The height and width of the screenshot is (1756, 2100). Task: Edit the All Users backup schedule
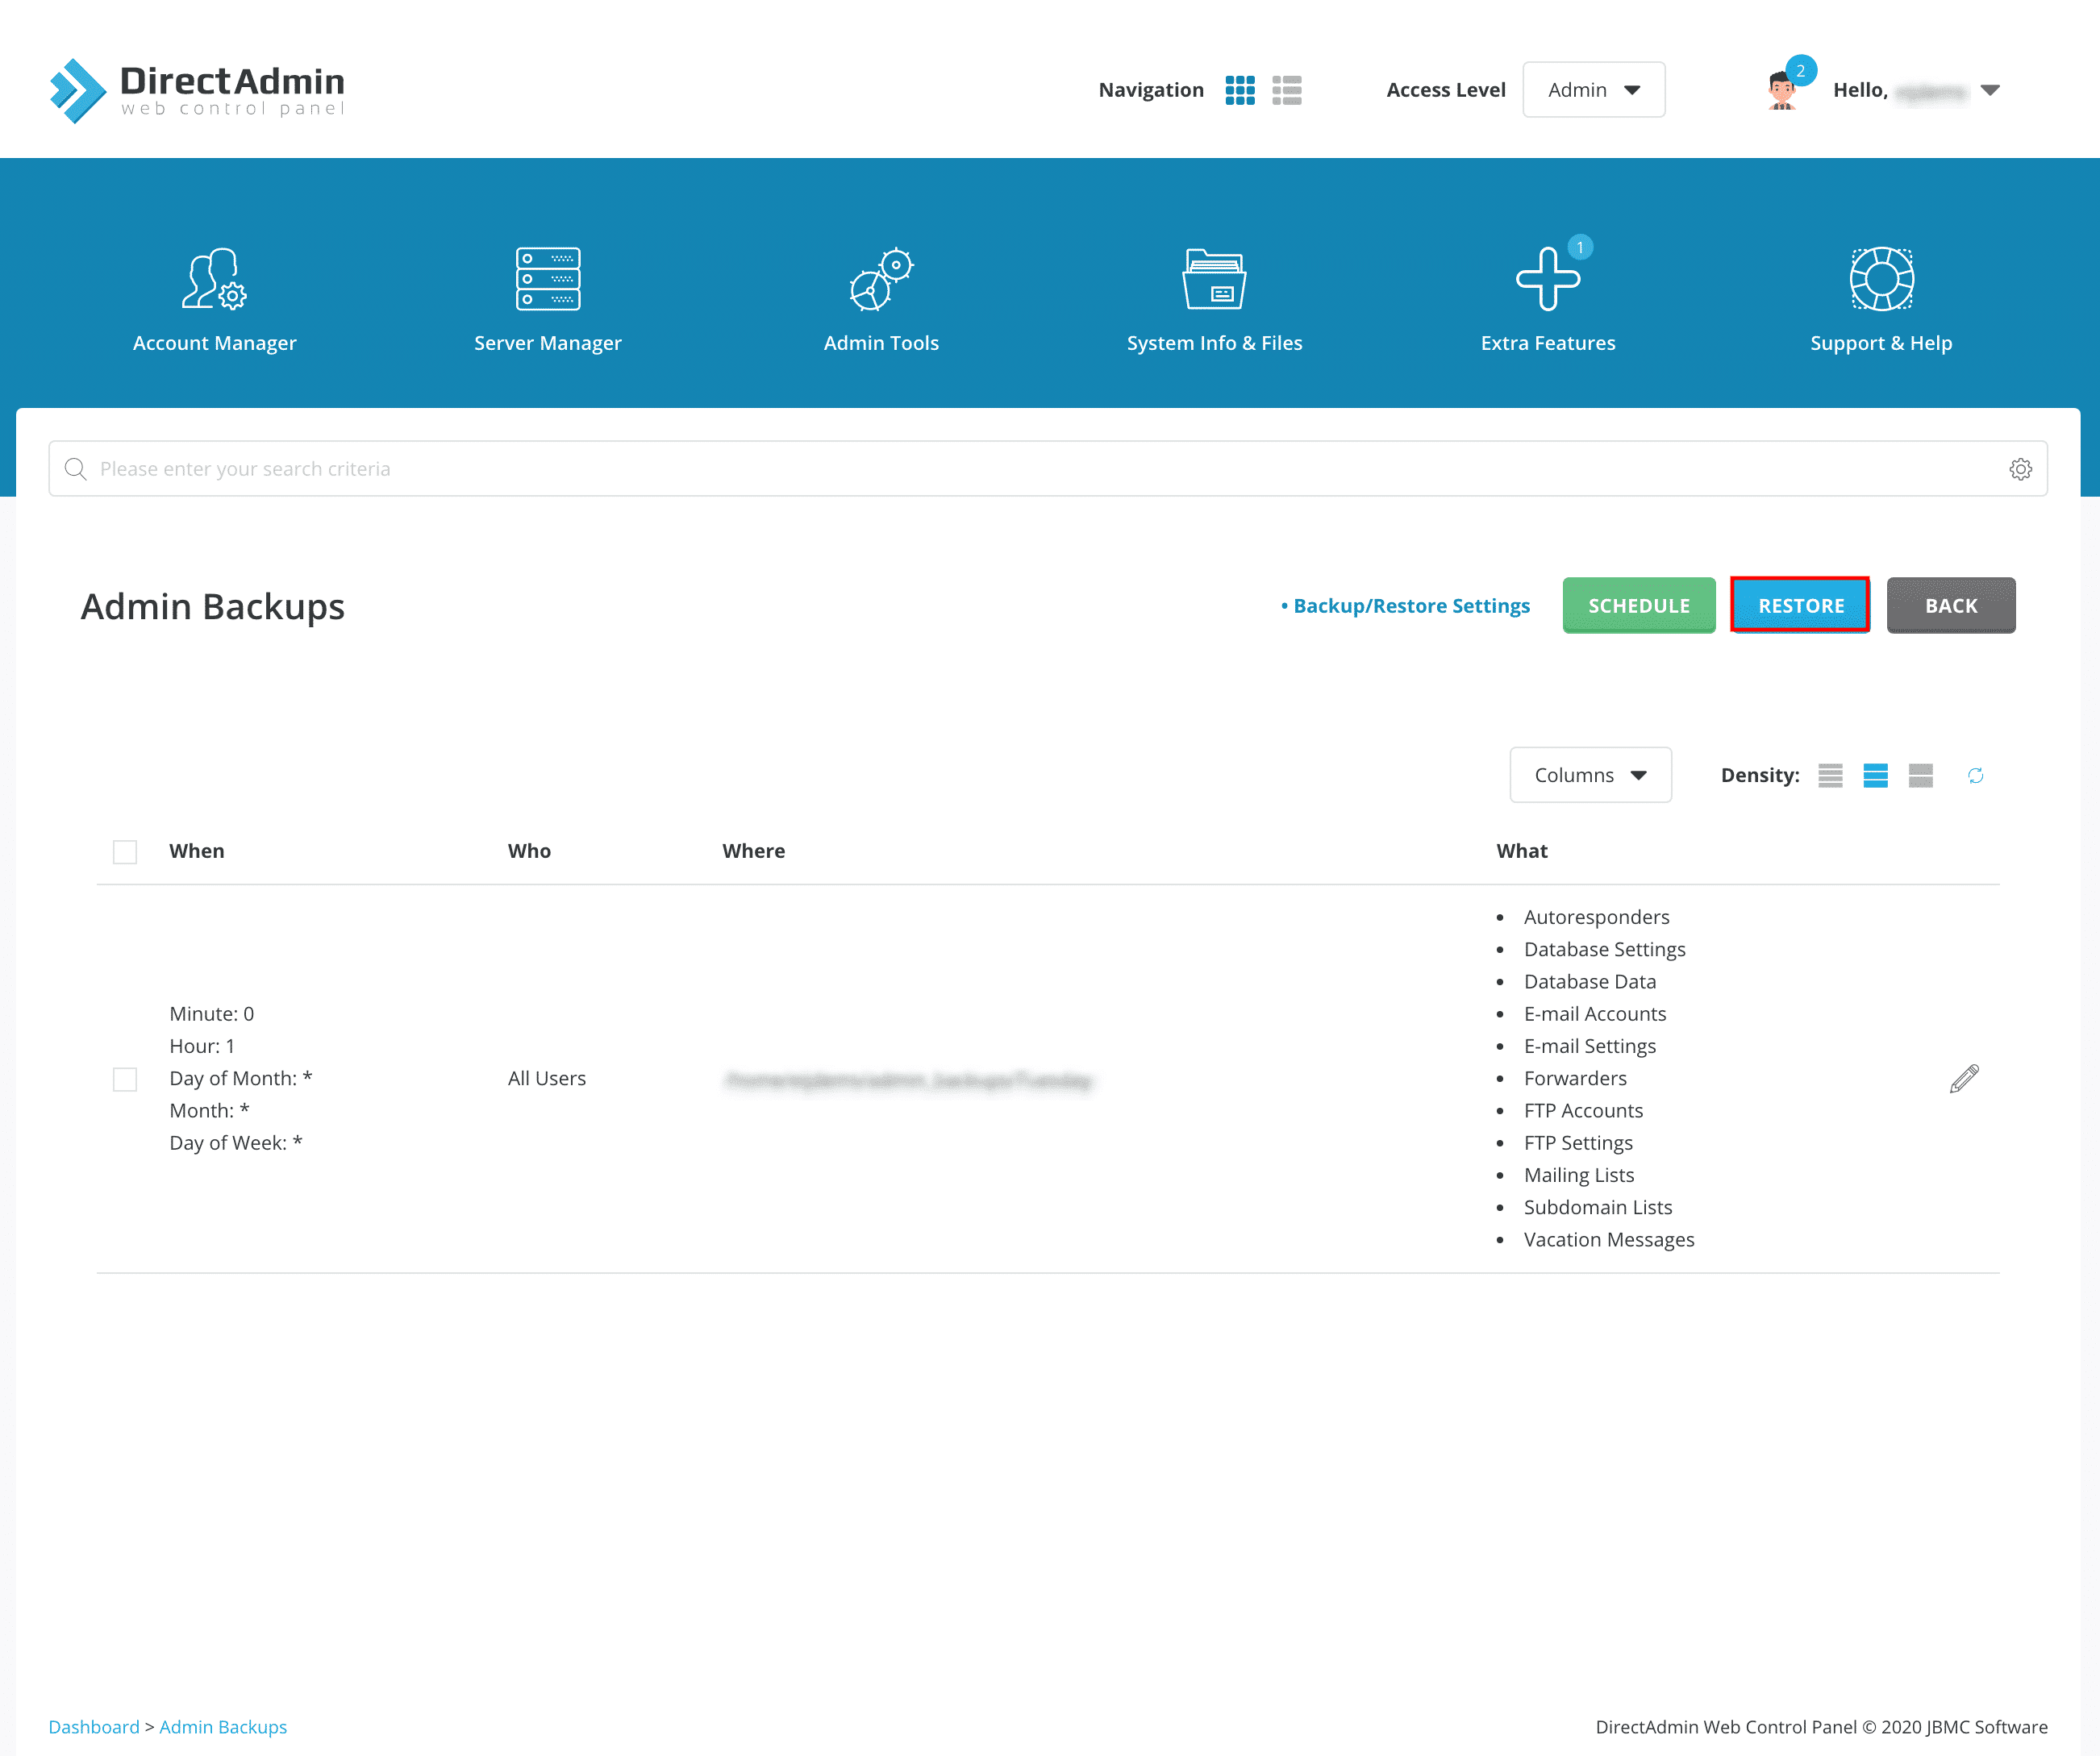click(x=1964, y=1079)
